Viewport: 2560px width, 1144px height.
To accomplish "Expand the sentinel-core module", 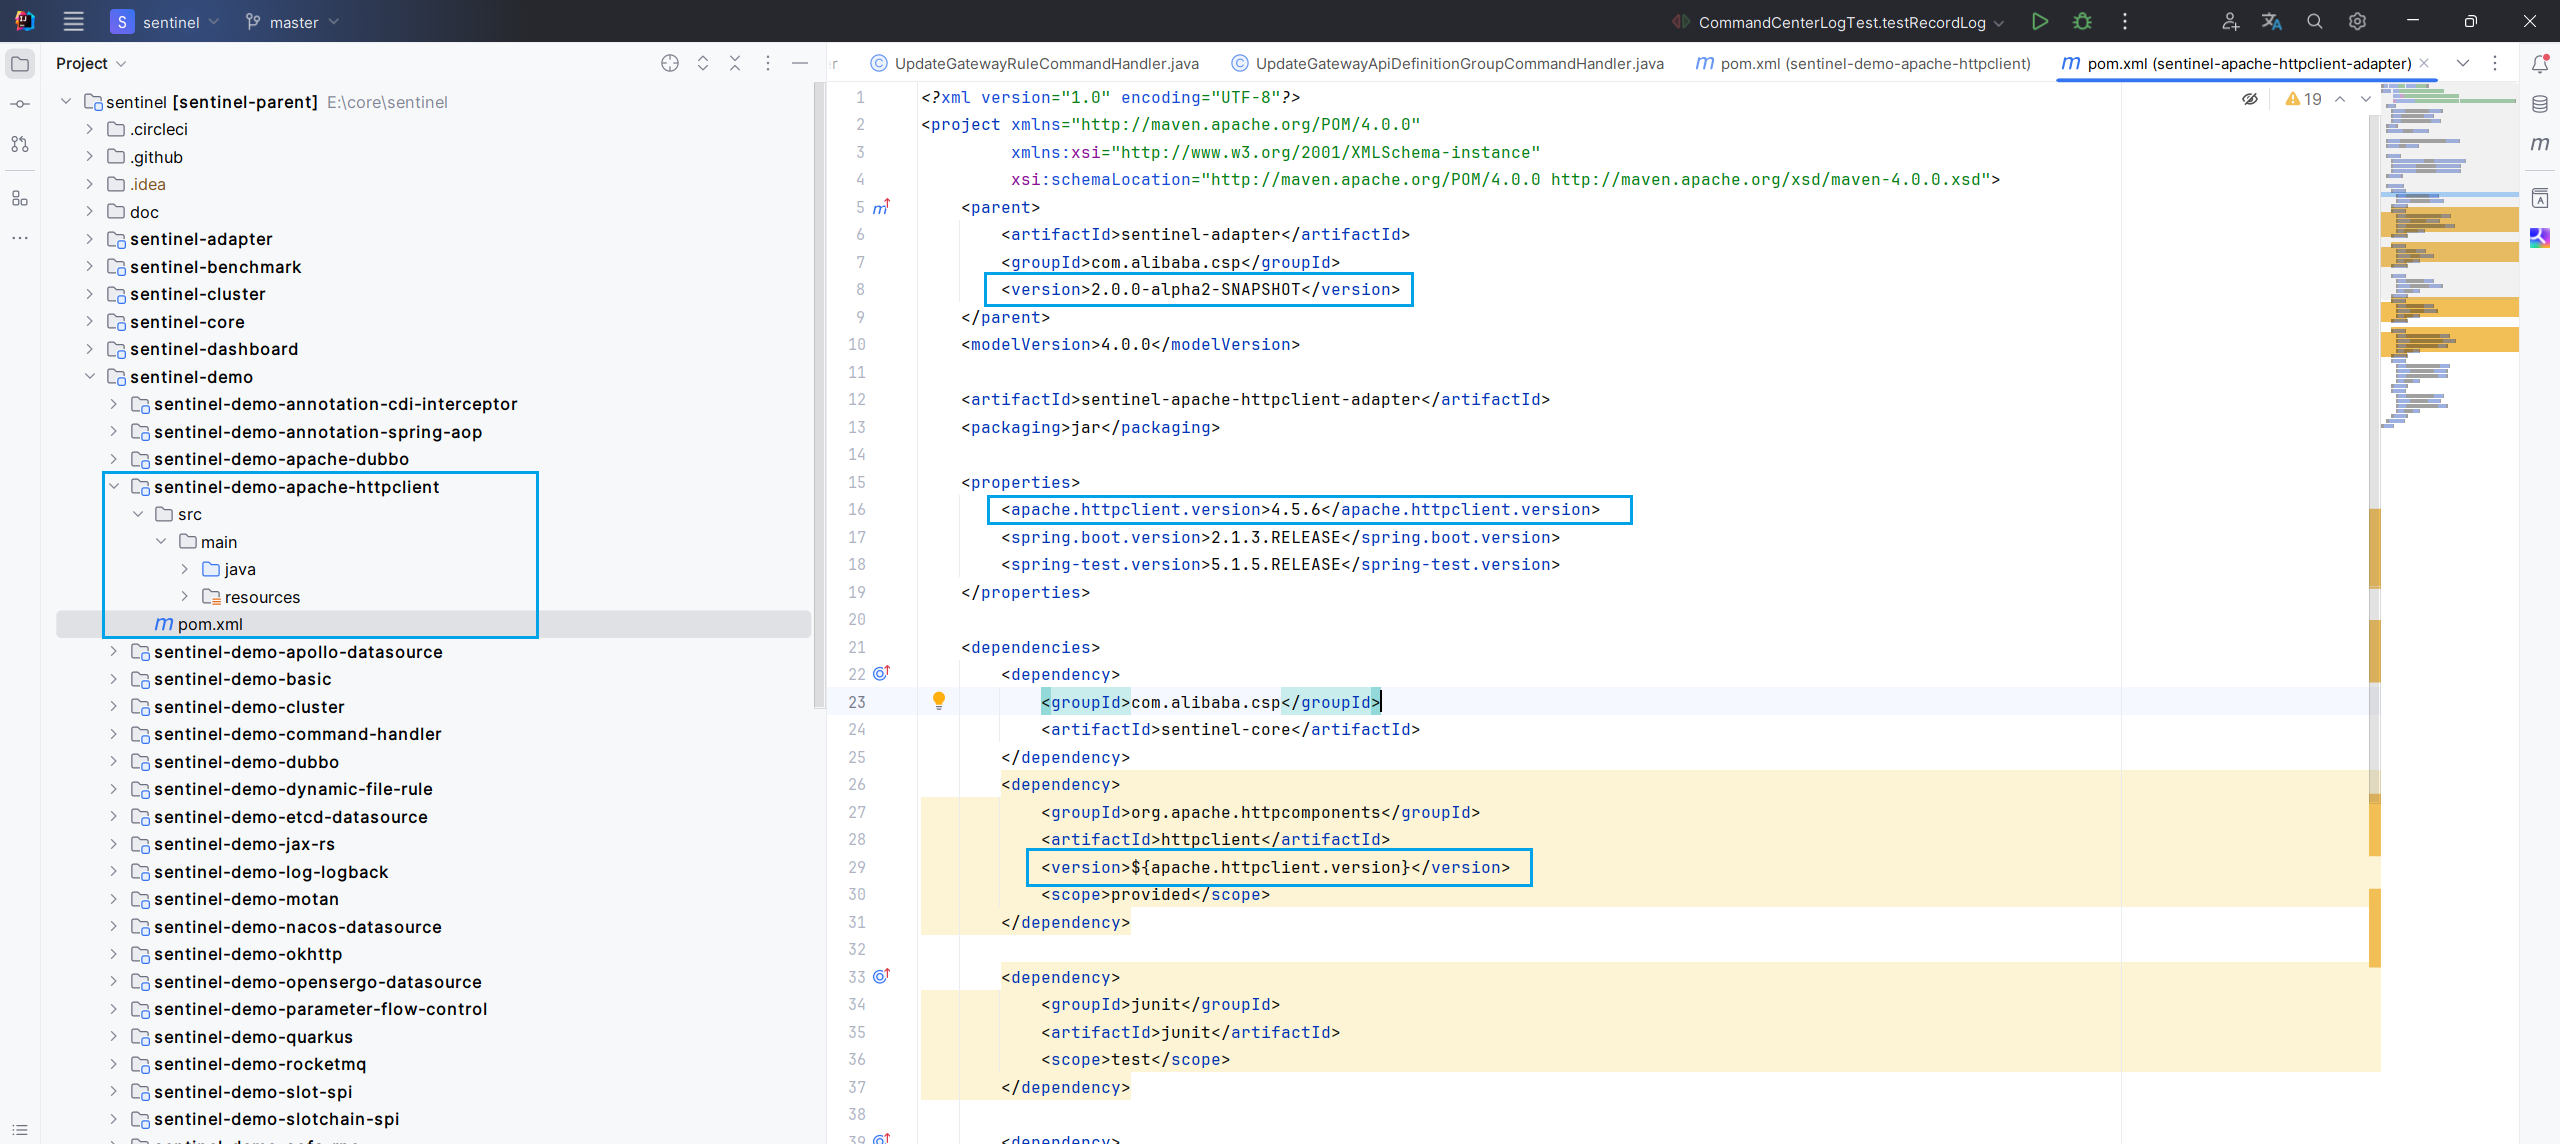I will point(89,321).
